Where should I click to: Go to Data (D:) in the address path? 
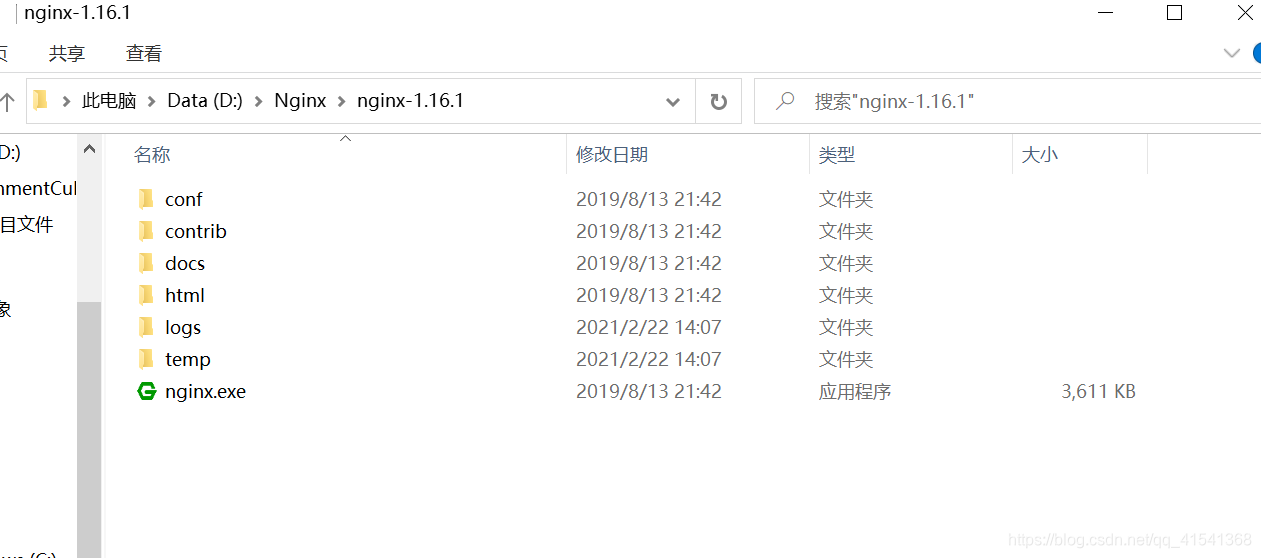tap(205, 101)
